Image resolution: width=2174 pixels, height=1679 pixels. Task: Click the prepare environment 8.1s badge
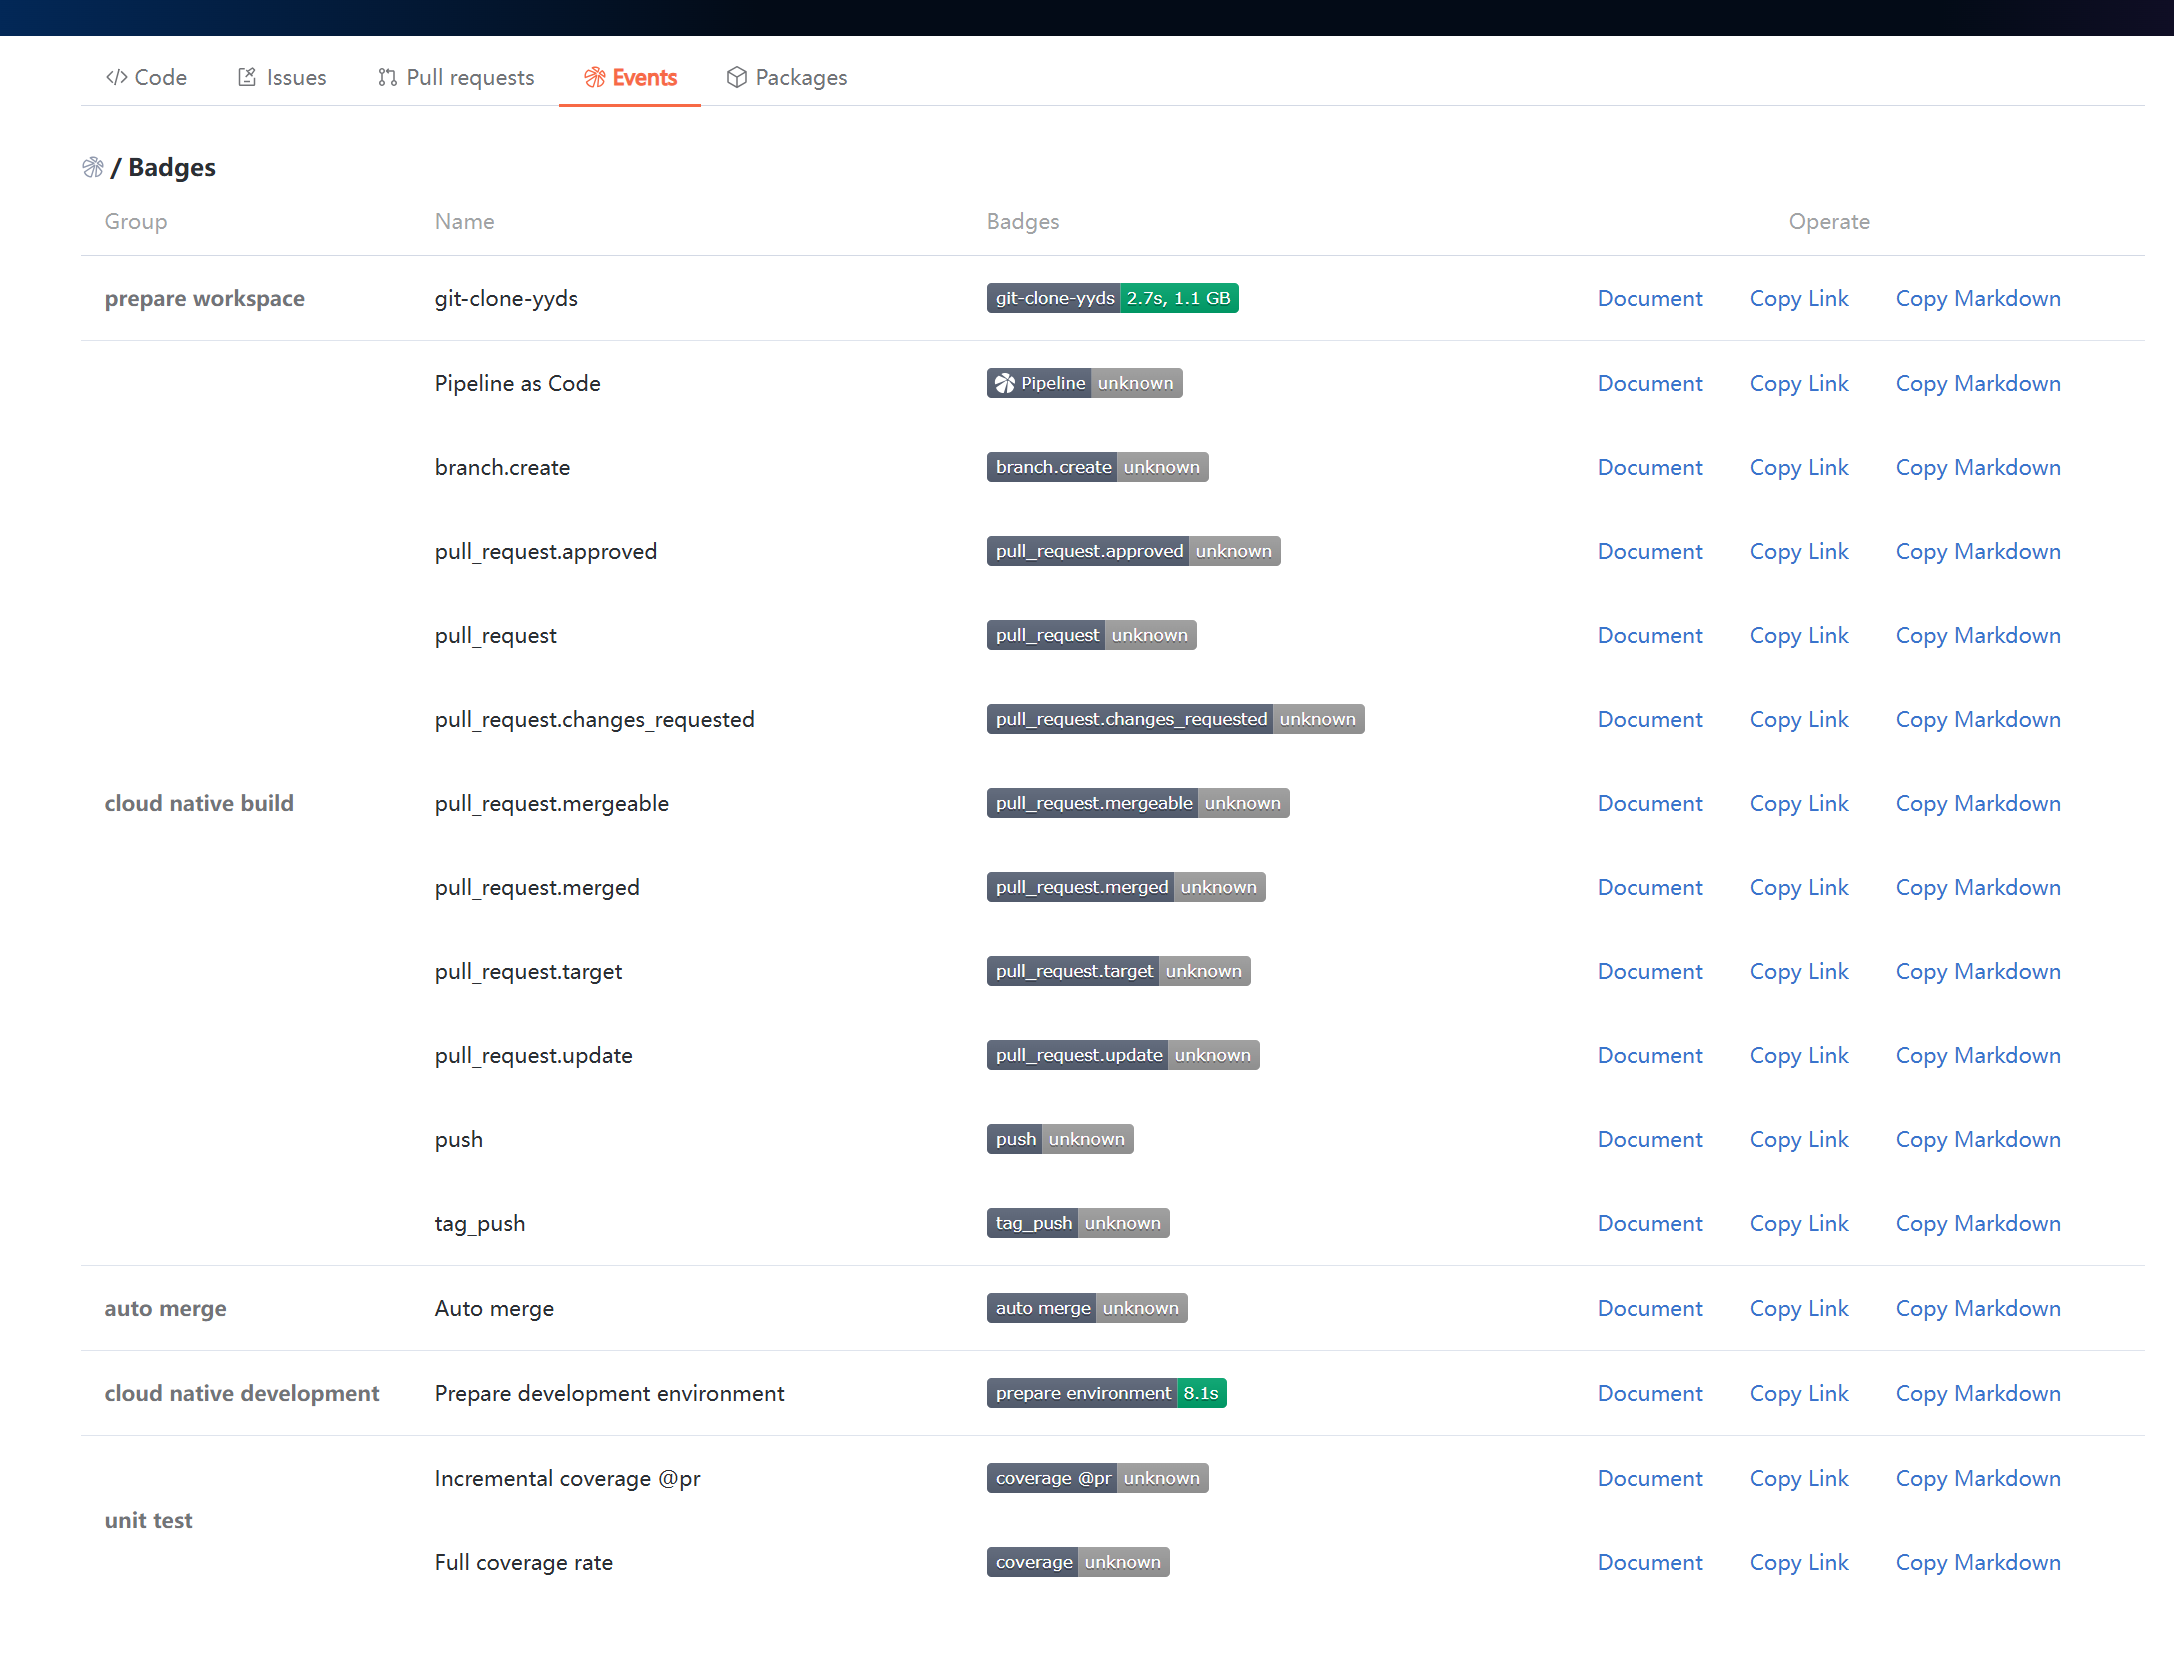point(1106,1393)
